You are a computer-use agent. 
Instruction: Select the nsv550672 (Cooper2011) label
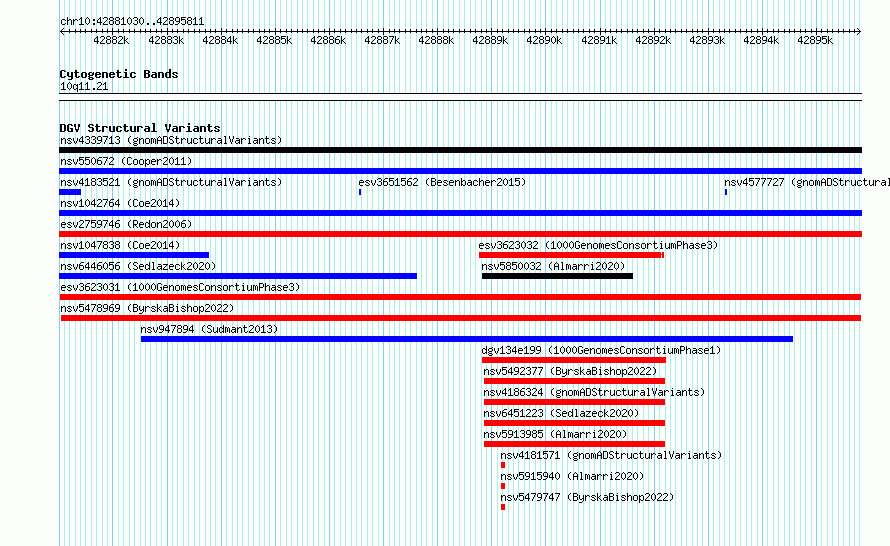point(126,161)
